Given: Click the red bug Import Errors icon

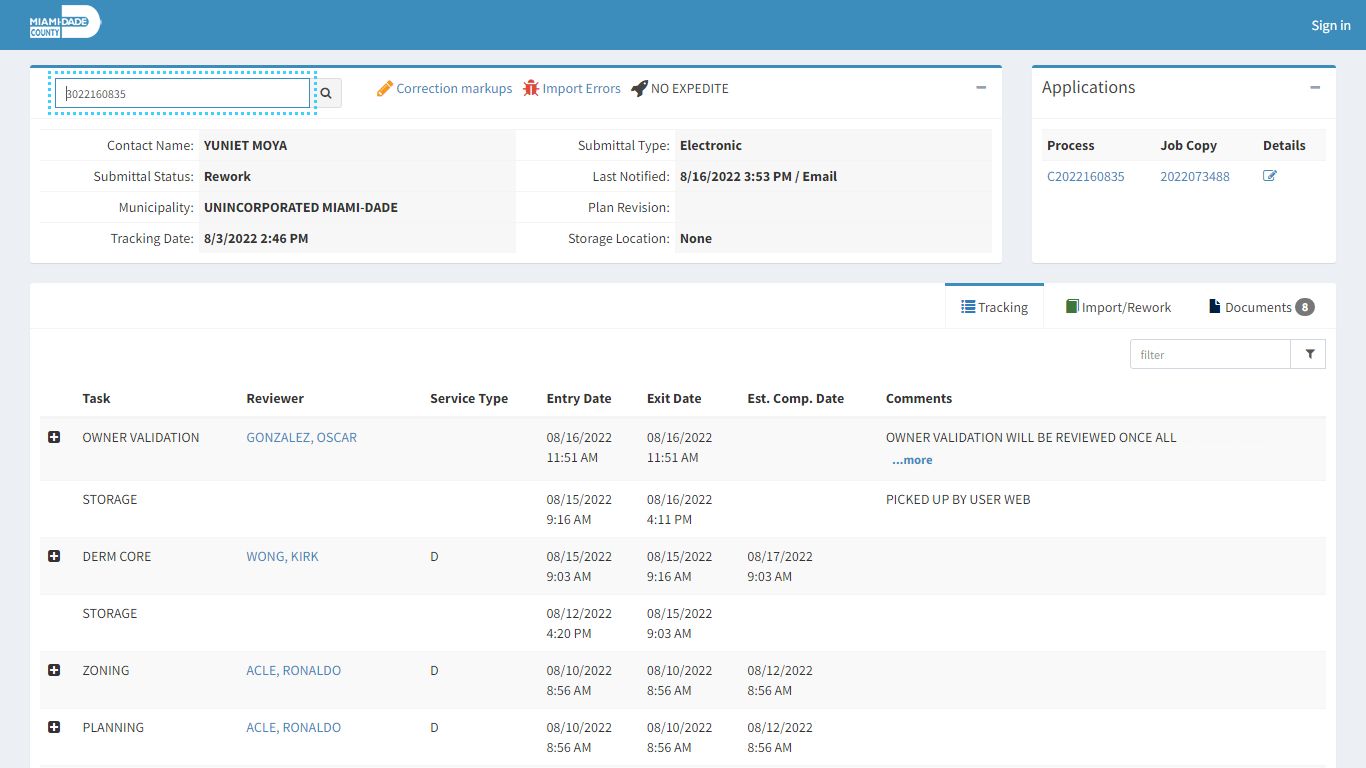Looking at the screenshot, I should [x=531, y=88].
